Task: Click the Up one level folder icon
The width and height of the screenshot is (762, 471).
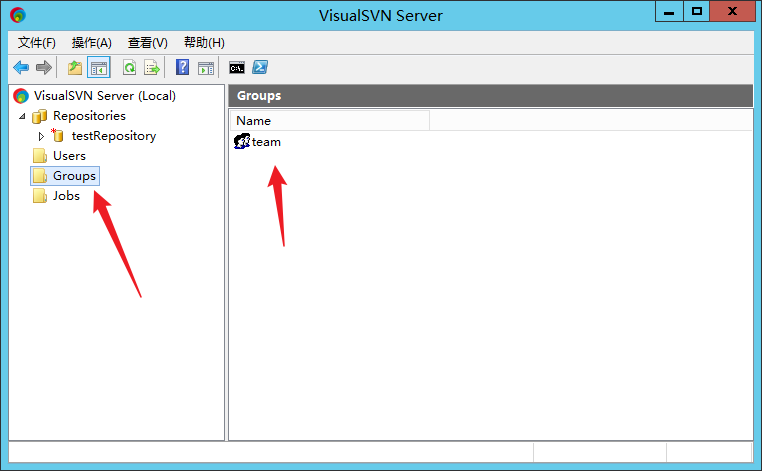Action: click(74, 68)
